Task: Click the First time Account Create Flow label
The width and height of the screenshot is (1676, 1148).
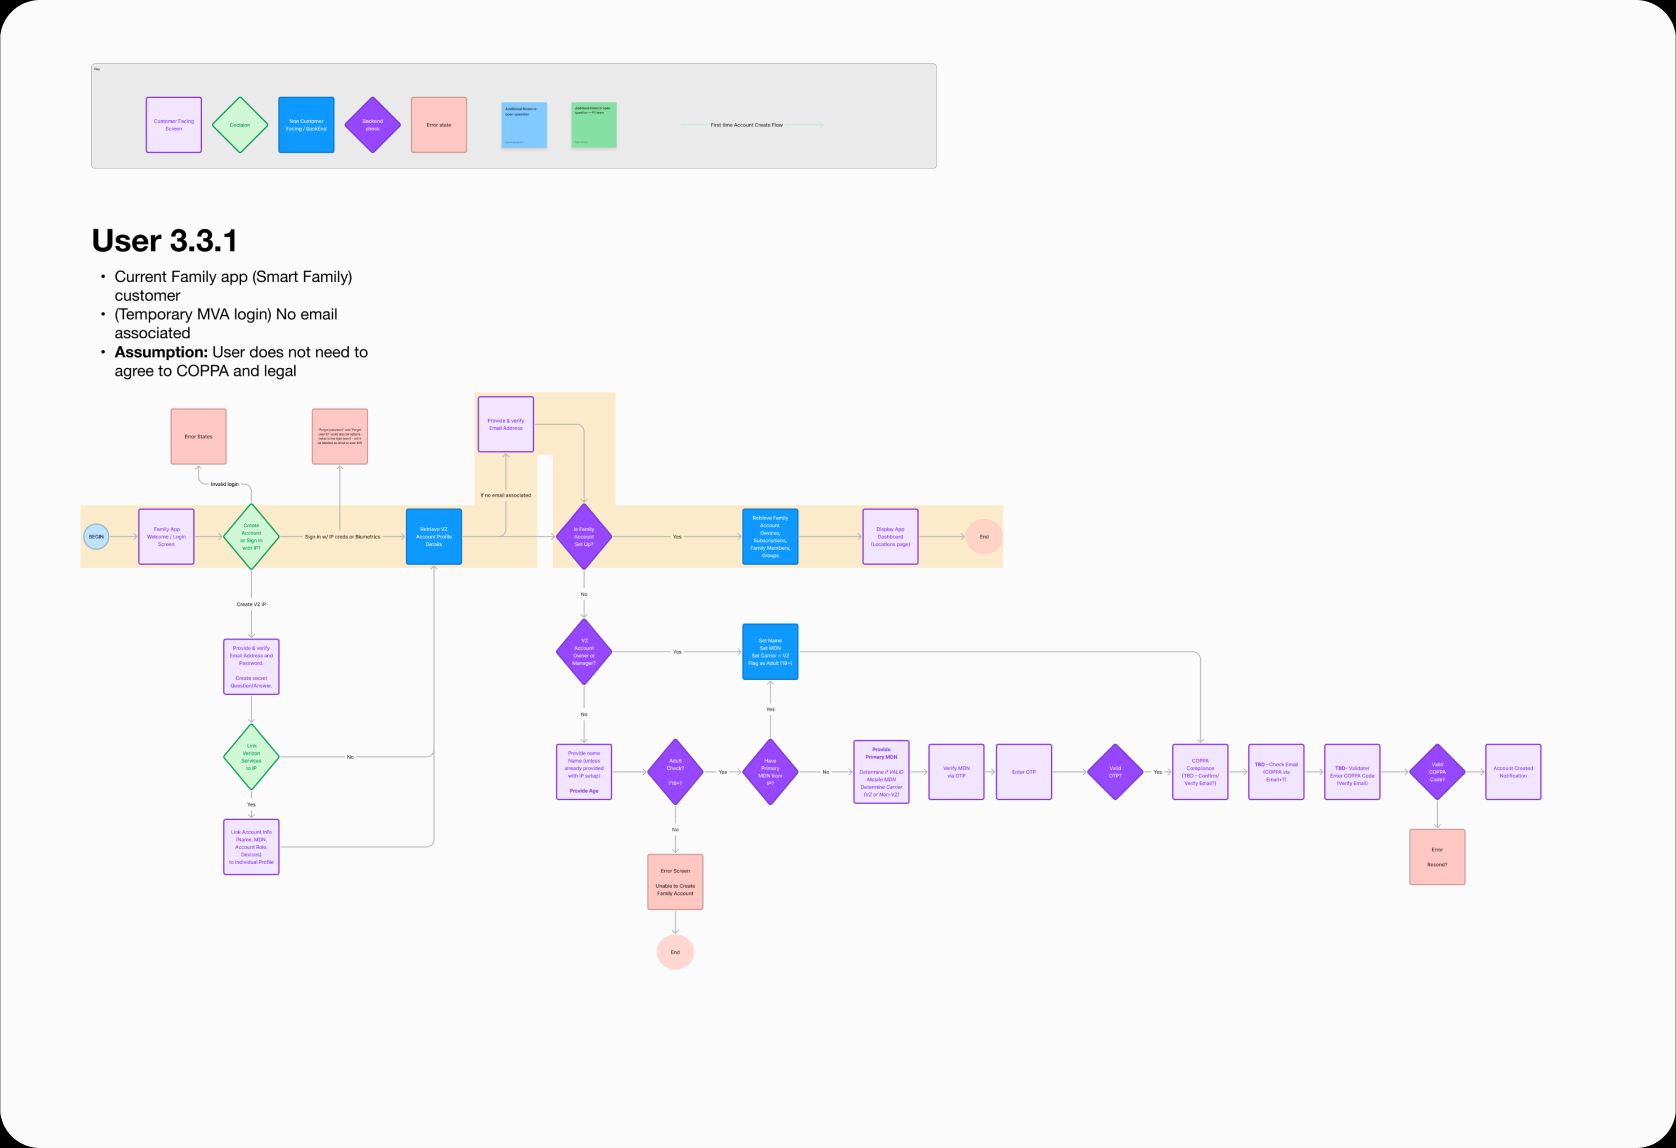Action: [746, 125]
